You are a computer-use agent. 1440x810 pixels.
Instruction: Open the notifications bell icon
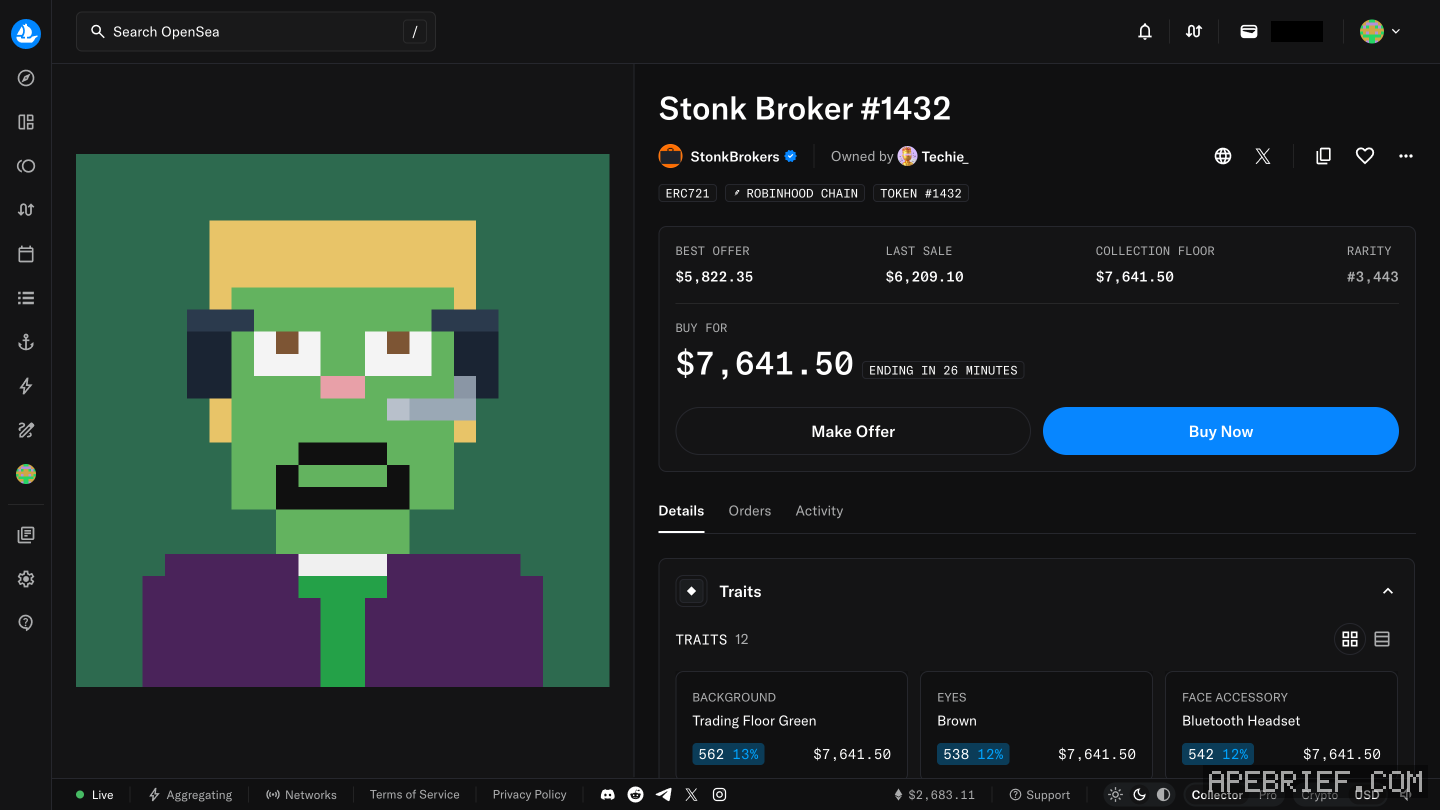pos(1145,32)
